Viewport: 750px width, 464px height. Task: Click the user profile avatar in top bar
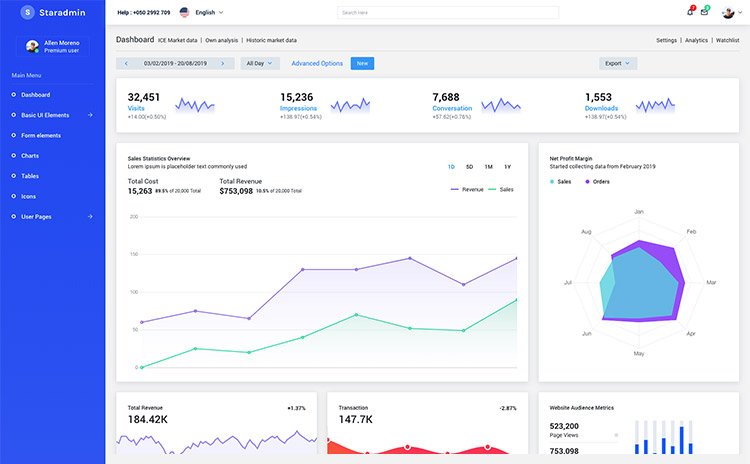click(729, 12)
